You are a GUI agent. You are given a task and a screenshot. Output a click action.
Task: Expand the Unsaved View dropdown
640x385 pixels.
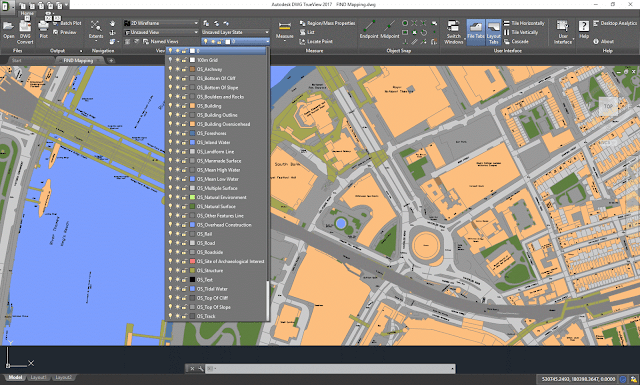196,32
